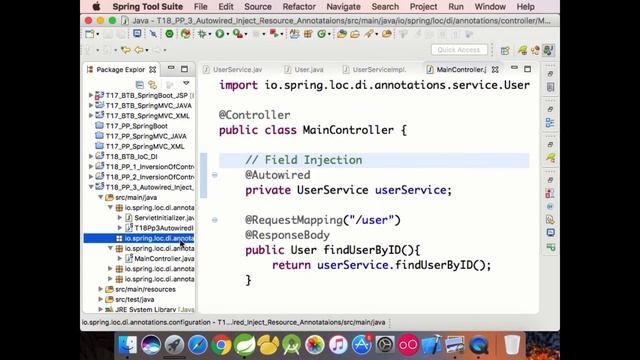The width and height of the screenshot is (640, 360).
Task: Open the Apple menu
Action: click(96, 7)
